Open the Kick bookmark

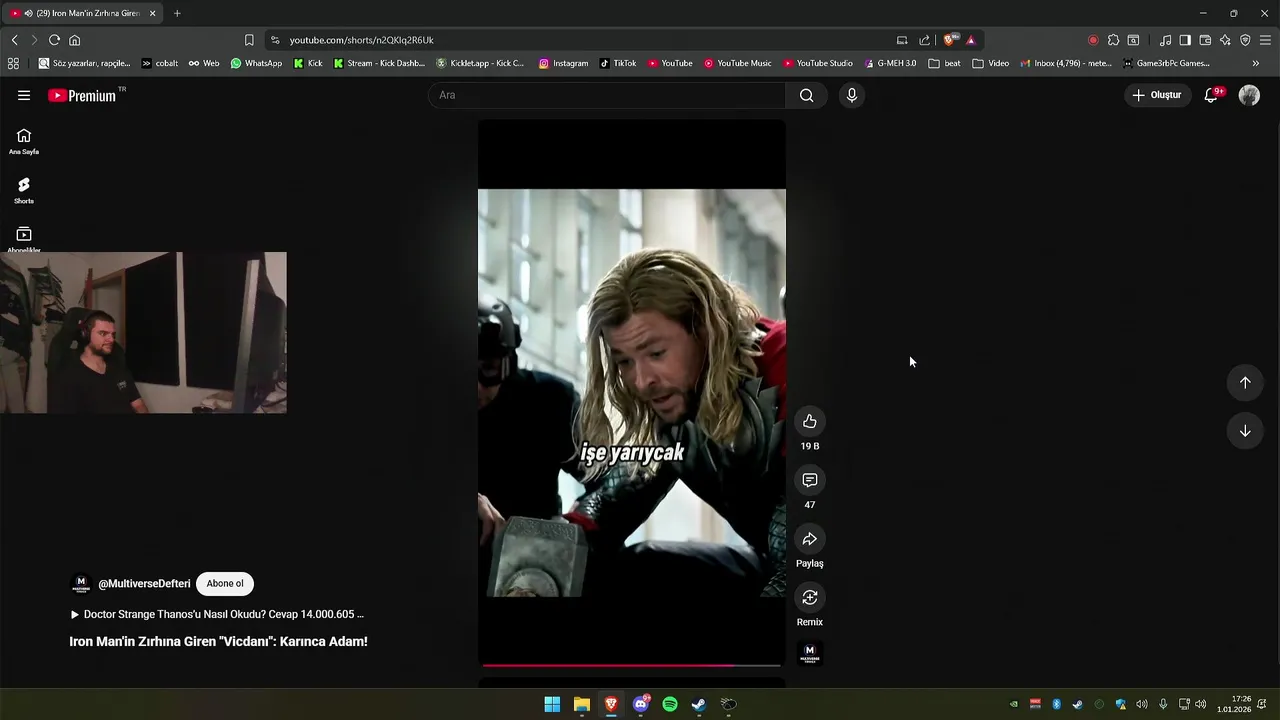click(308, 63)
